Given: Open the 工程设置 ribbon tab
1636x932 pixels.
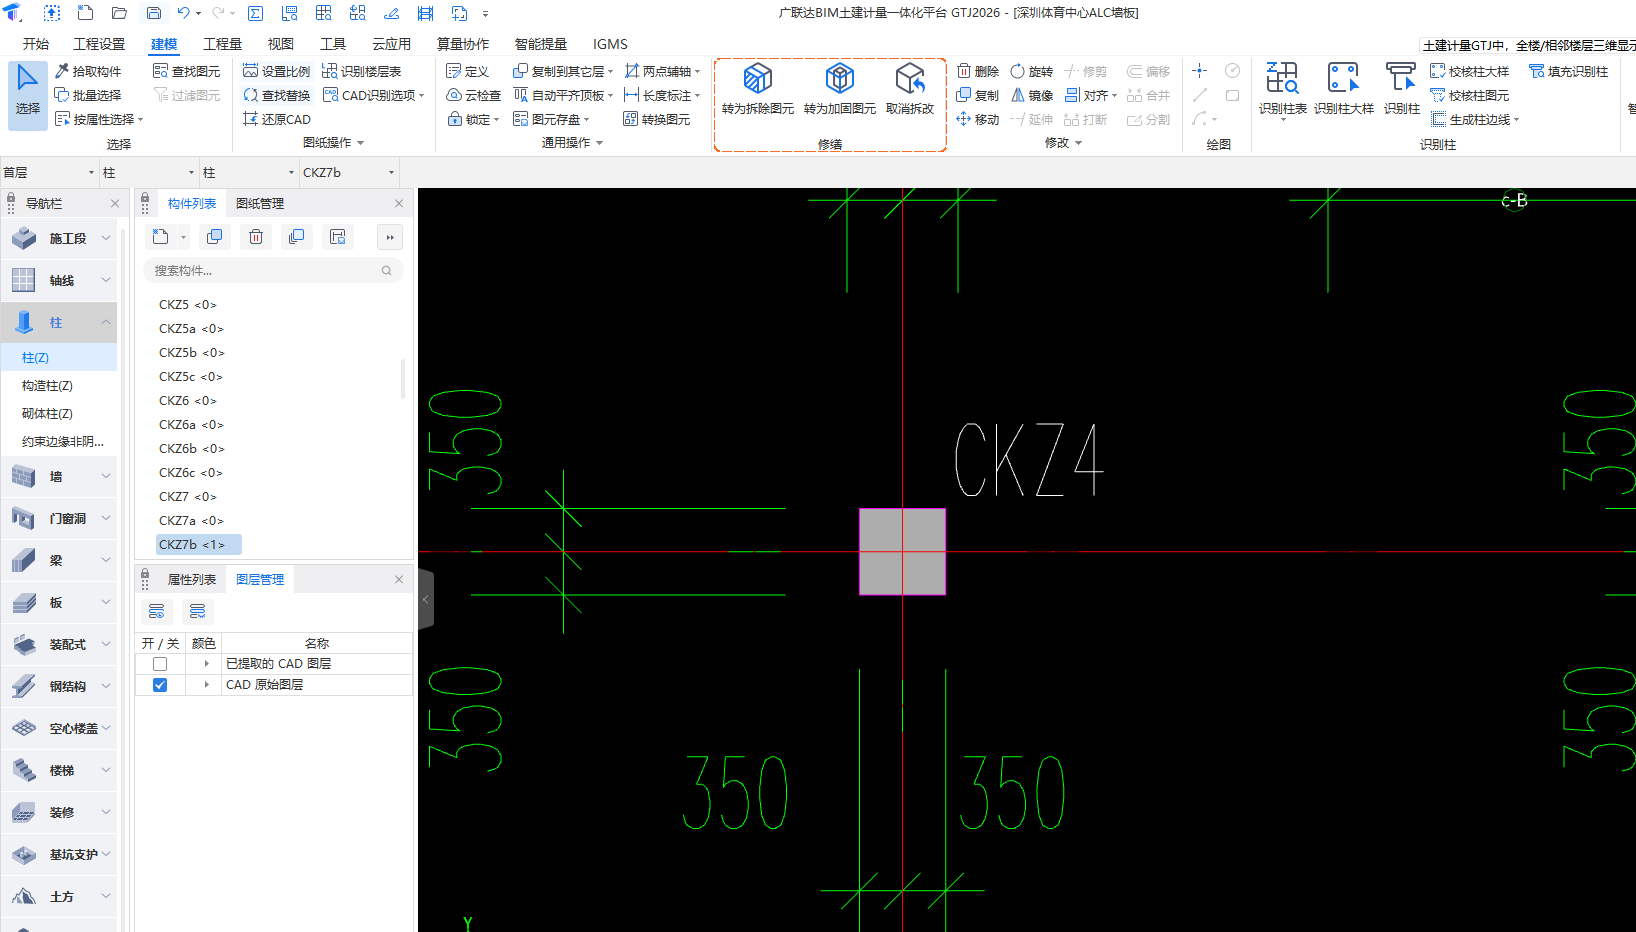Looking at the screenshot, I should coord(99,44).
